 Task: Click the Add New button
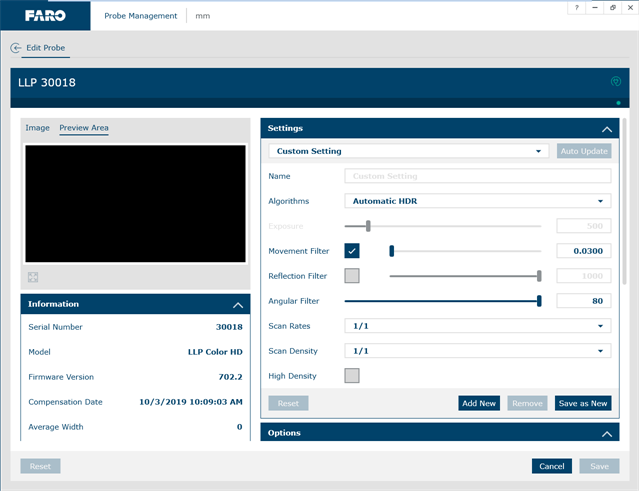pos(479,403)
